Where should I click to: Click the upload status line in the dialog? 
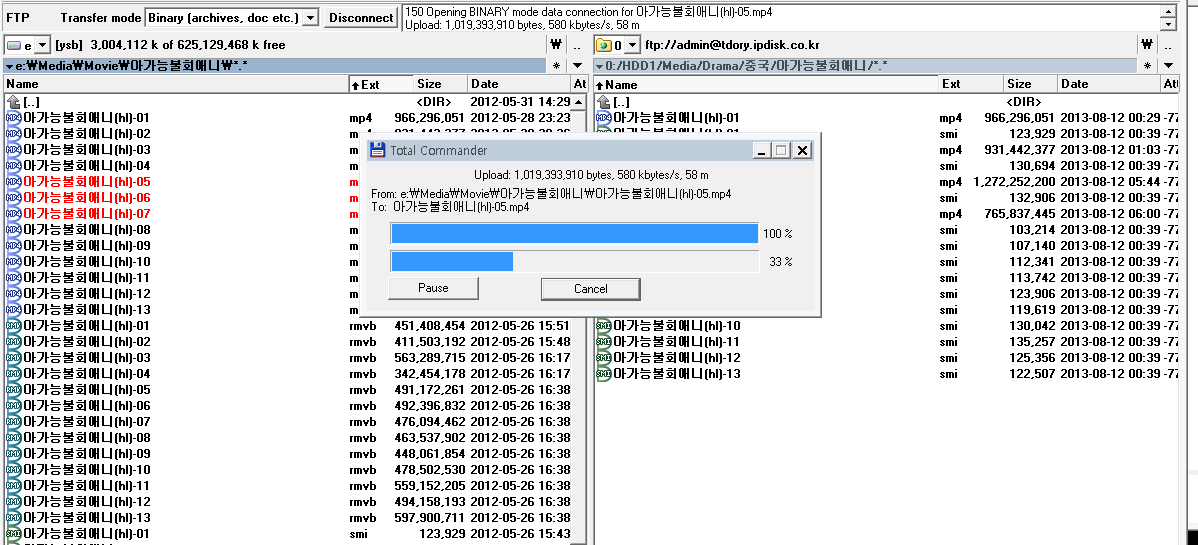pyautogui.click(x=591, y=174)
